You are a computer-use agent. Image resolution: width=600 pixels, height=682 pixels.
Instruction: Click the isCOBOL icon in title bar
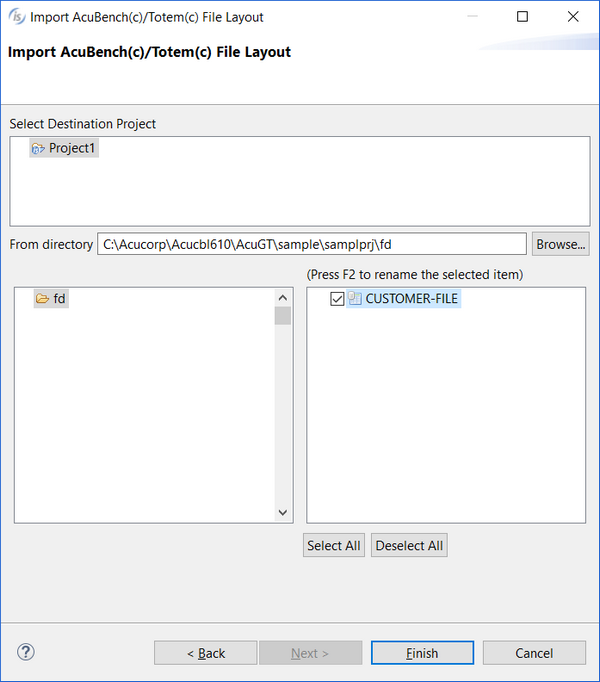[17, 17]
